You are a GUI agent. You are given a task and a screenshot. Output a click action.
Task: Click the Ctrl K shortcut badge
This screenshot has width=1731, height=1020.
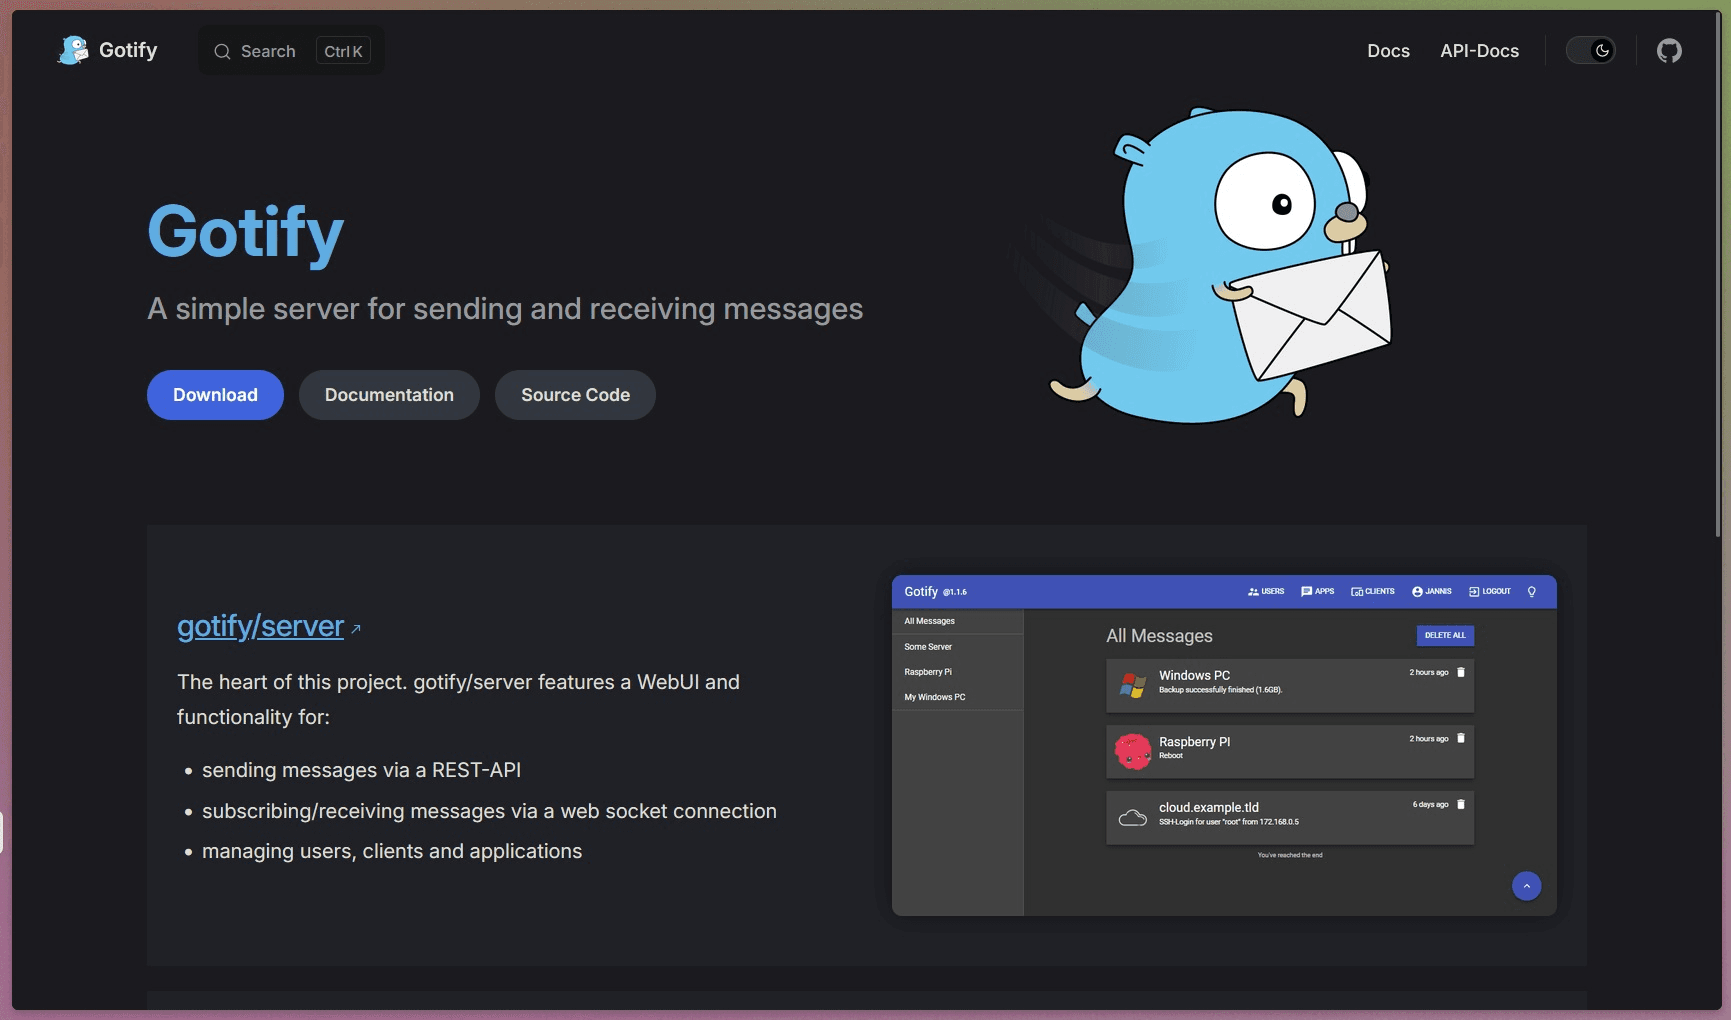tap(343, 51)
